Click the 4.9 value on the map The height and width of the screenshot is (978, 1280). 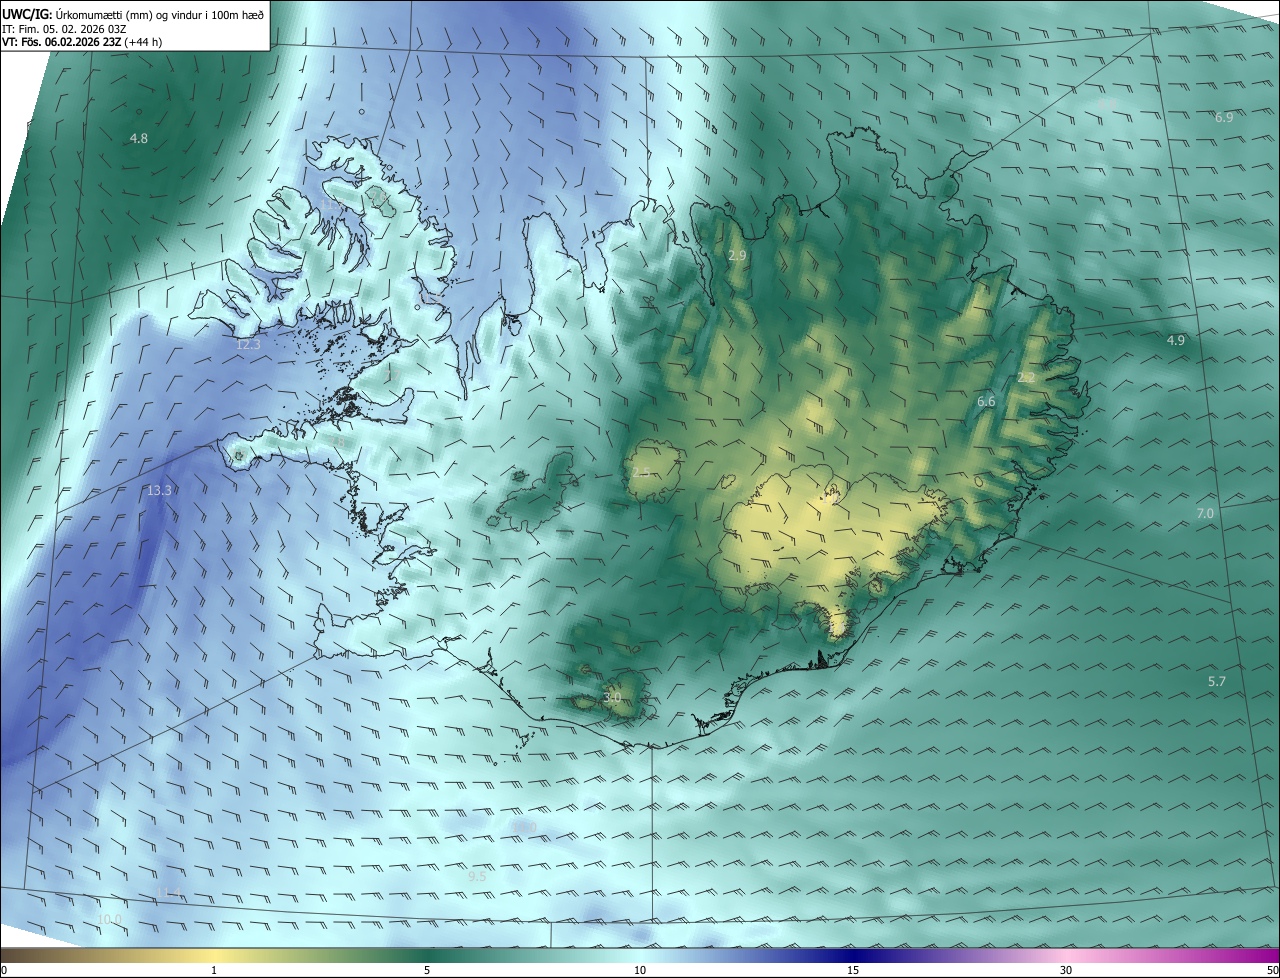coord(1176,340)
